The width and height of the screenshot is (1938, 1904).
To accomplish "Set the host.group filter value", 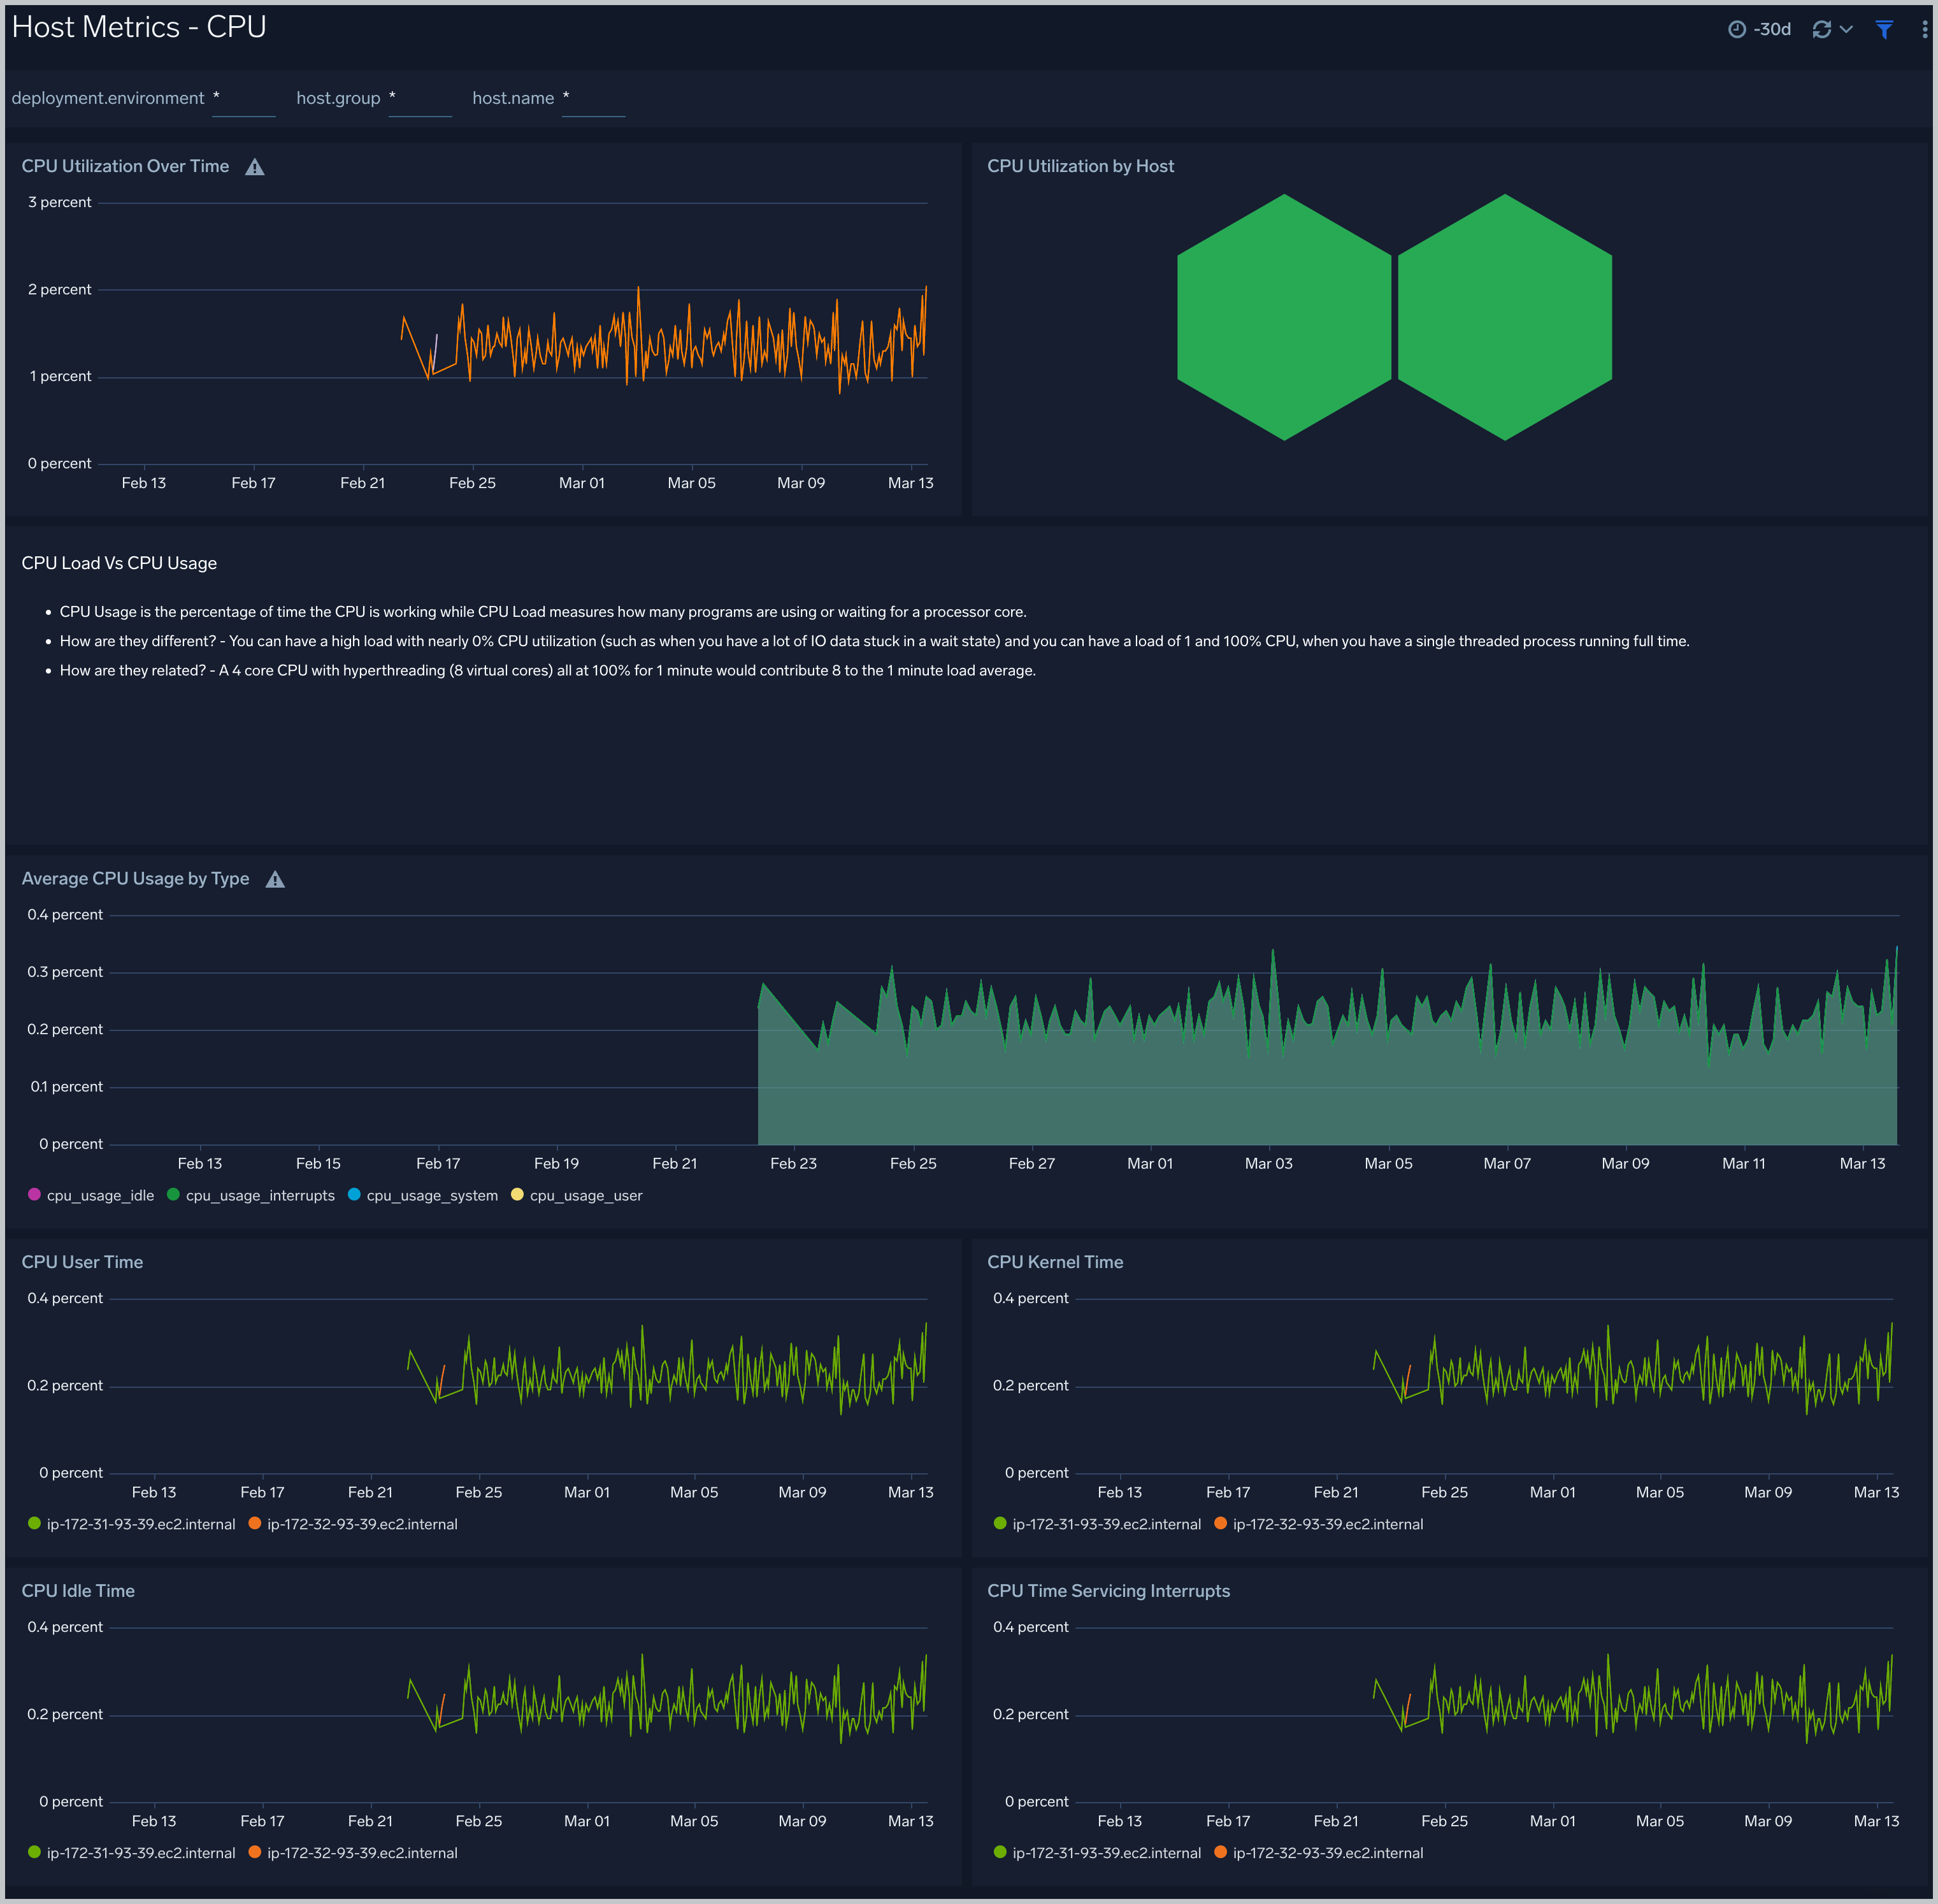I will 420,98.
